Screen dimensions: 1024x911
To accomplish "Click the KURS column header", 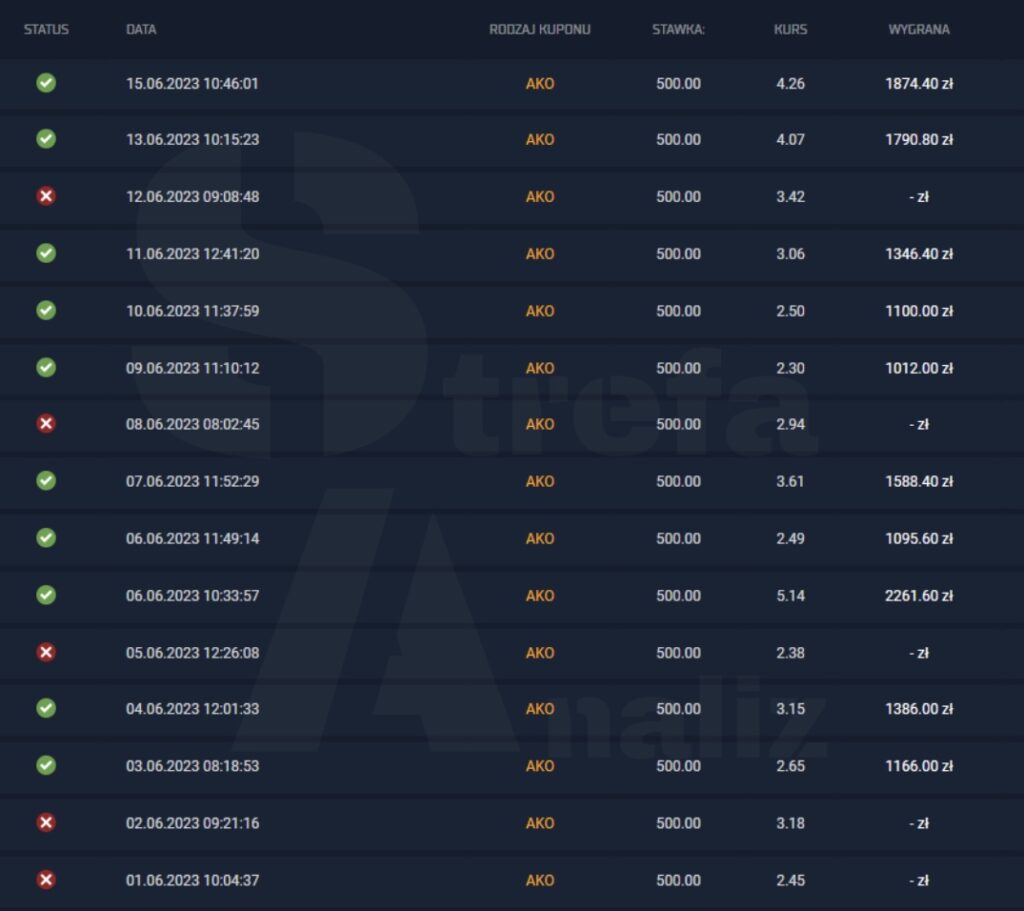I will 791,29.
